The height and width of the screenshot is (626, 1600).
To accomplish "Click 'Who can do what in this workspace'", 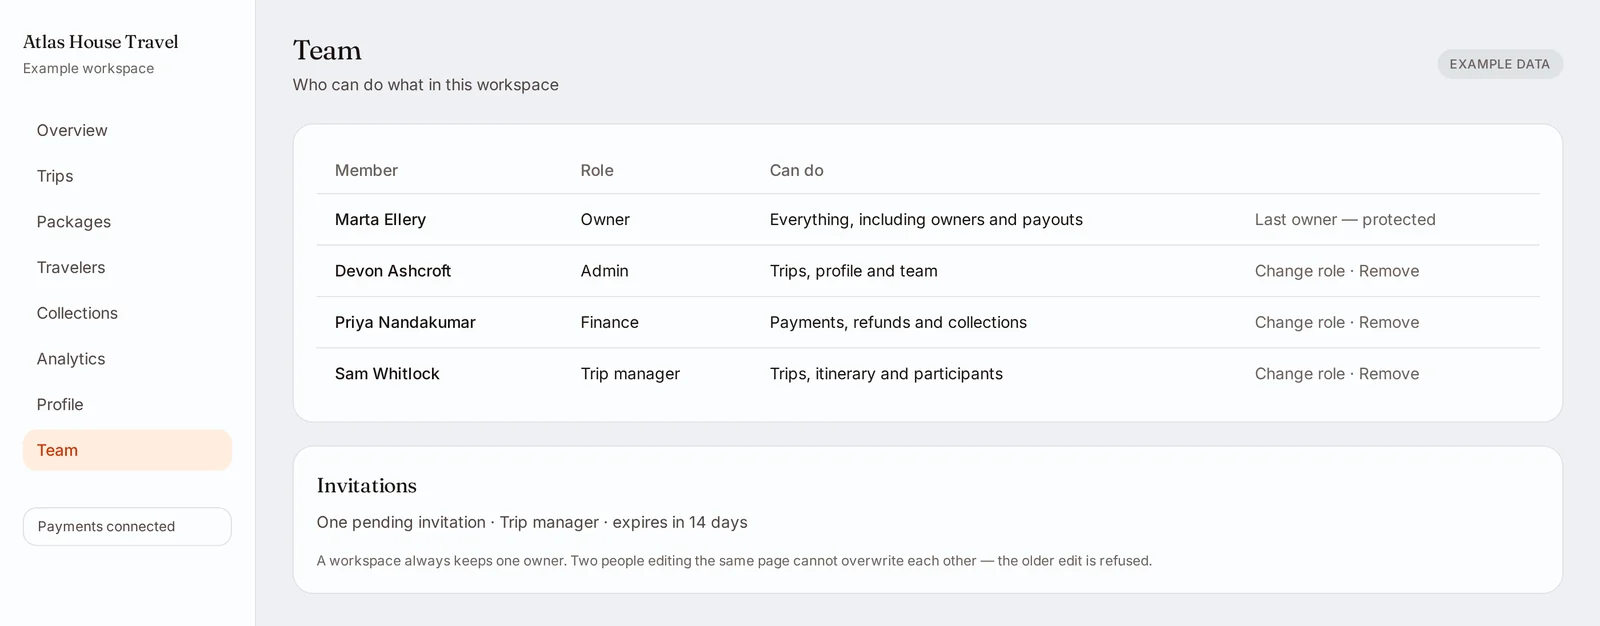I will click(x=426, y=85).
